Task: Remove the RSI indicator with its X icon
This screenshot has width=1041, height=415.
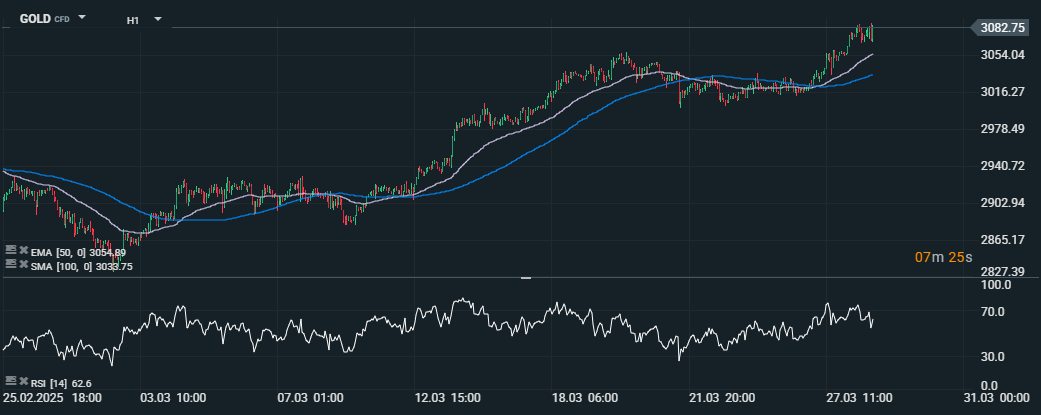Action: 23,380
